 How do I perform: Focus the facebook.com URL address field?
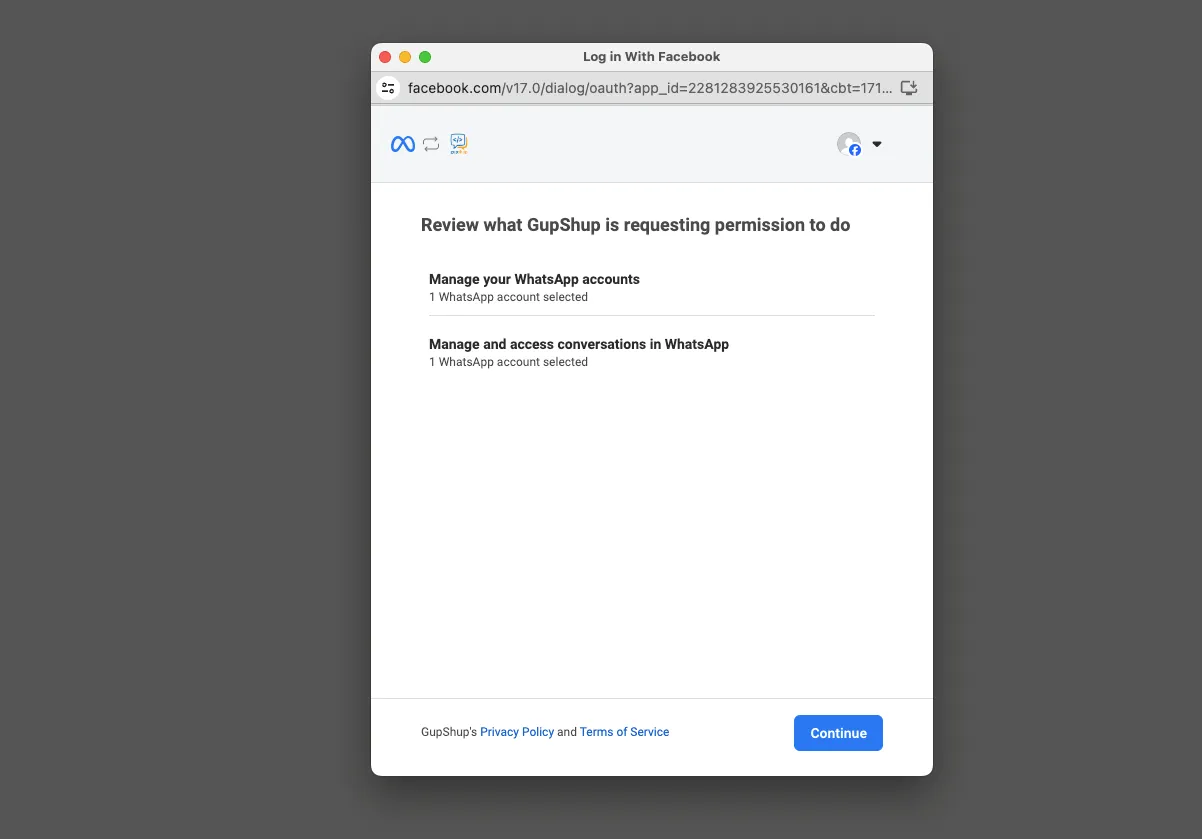pos(650,88)
